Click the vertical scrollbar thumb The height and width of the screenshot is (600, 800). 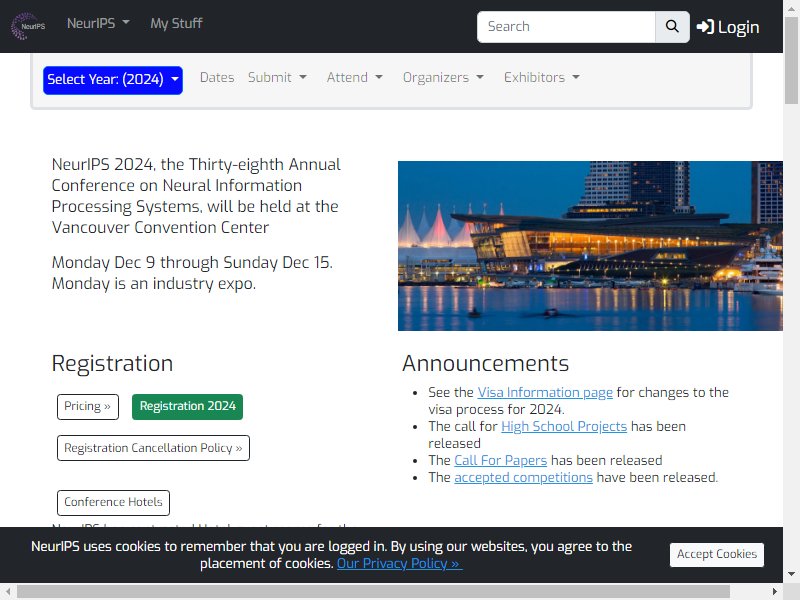tap(791, 60)
